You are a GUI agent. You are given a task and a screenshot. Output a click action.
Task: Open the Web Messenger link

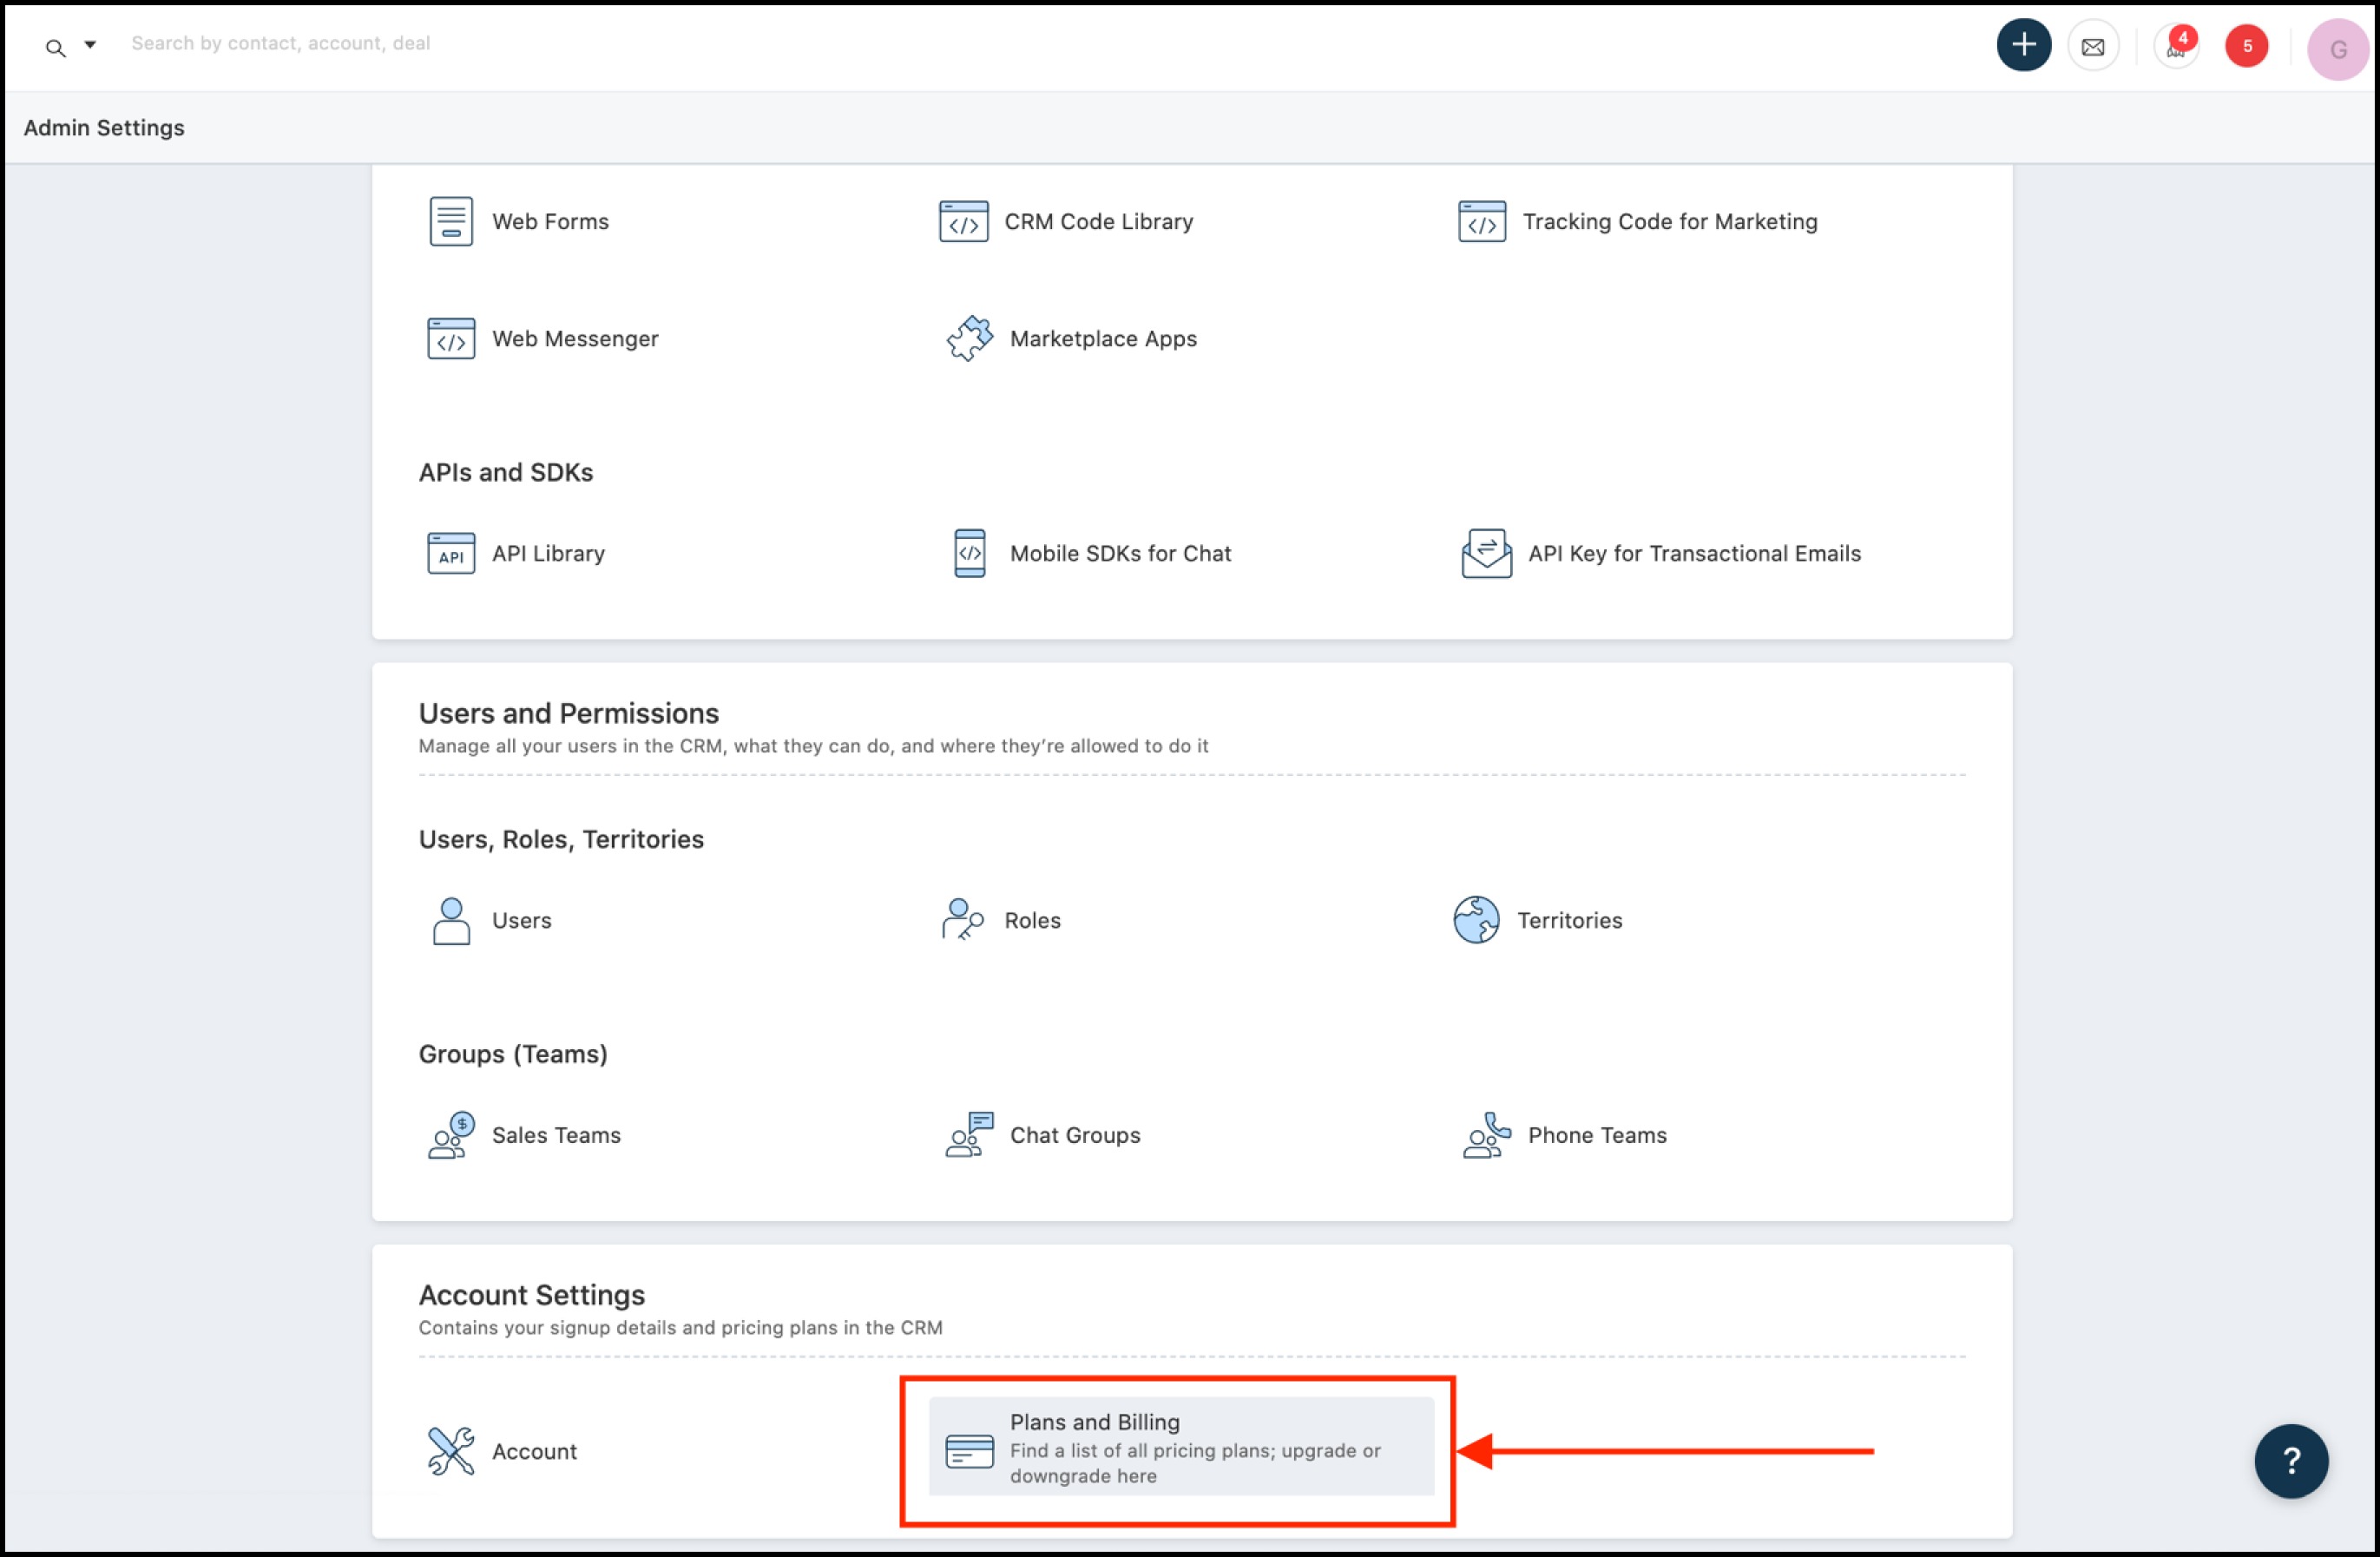[575, 338]
